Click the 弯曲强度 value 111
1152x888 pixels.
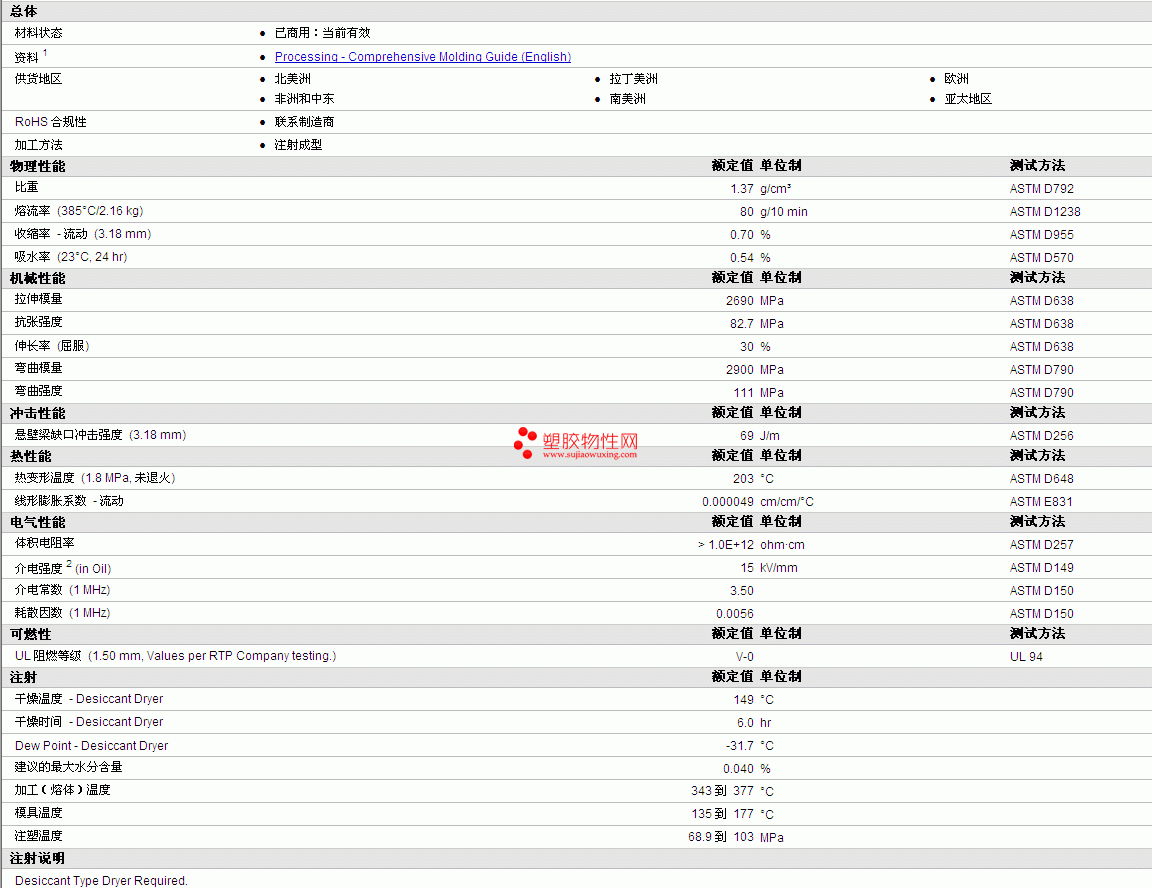tap(744, 393)
